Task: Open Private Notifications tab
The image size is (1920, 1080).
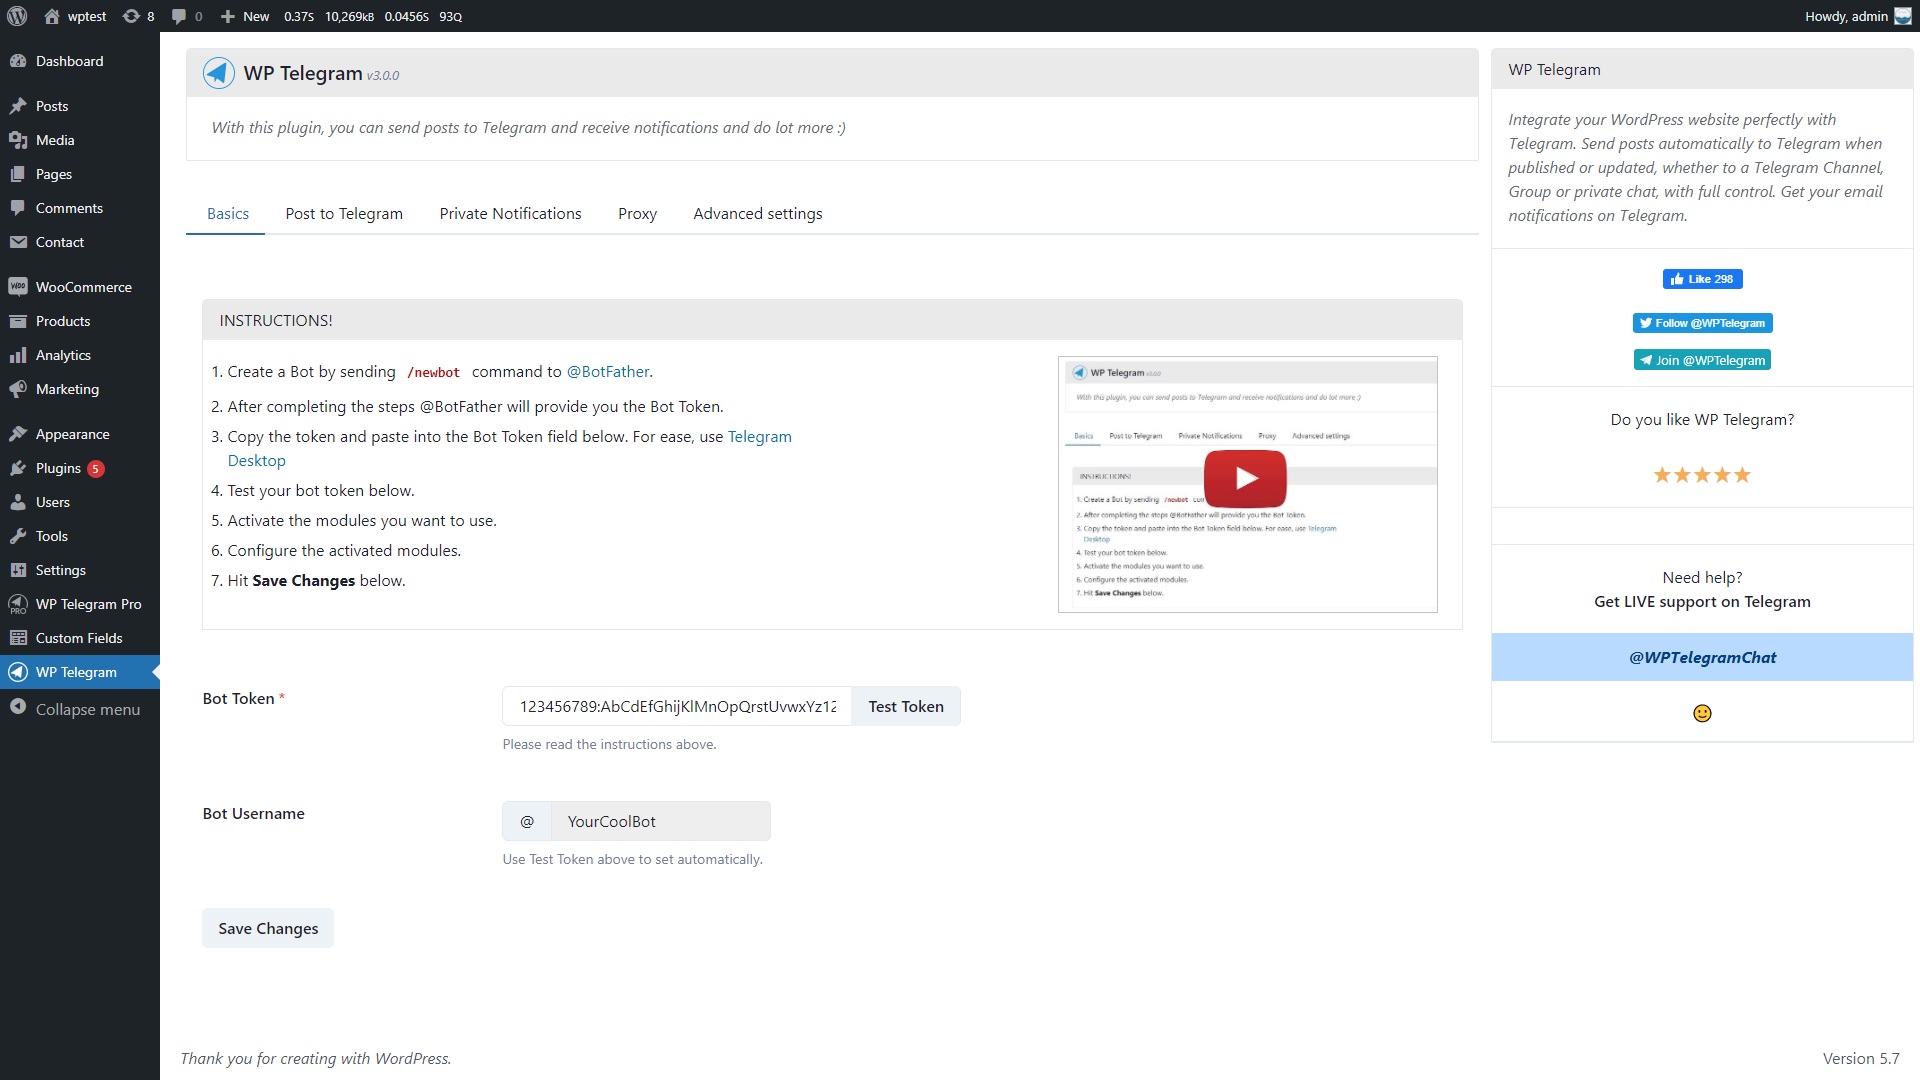Action: pos(510,213)
